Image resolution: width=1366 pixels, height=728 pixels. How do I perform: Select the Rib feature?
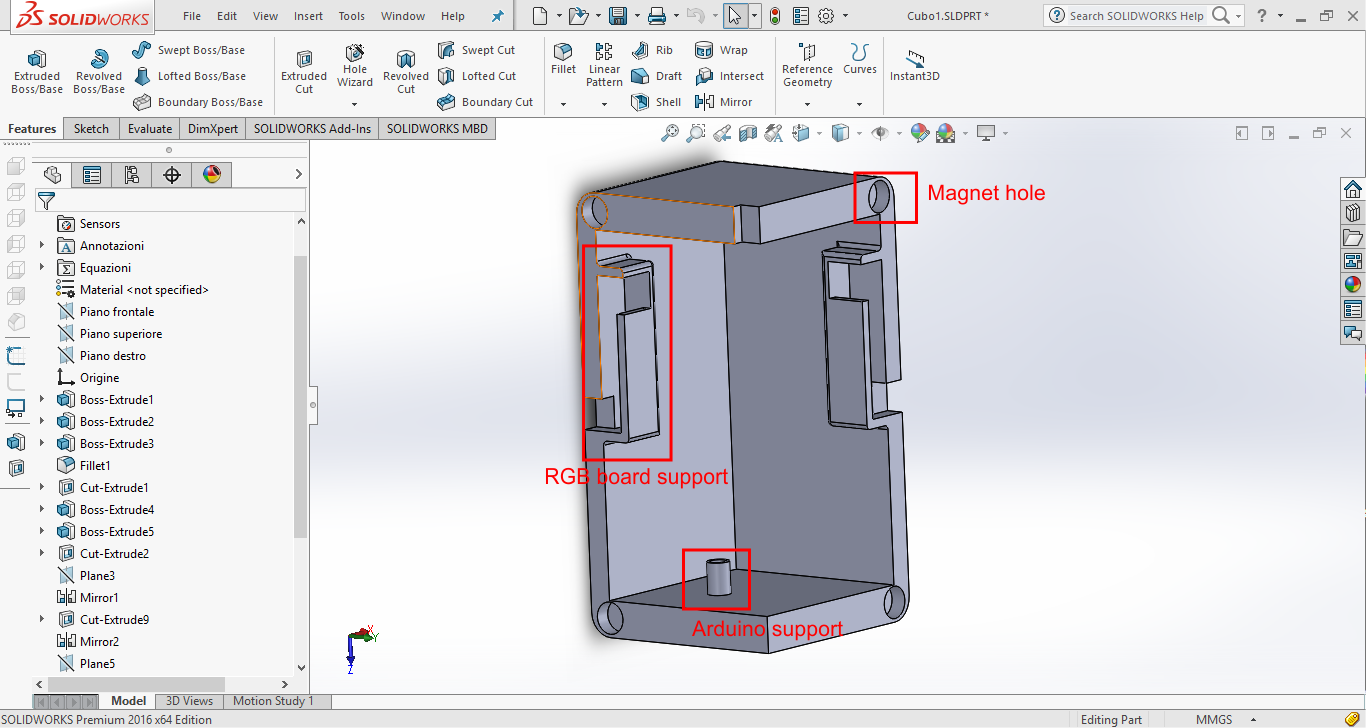click(653, 50)
